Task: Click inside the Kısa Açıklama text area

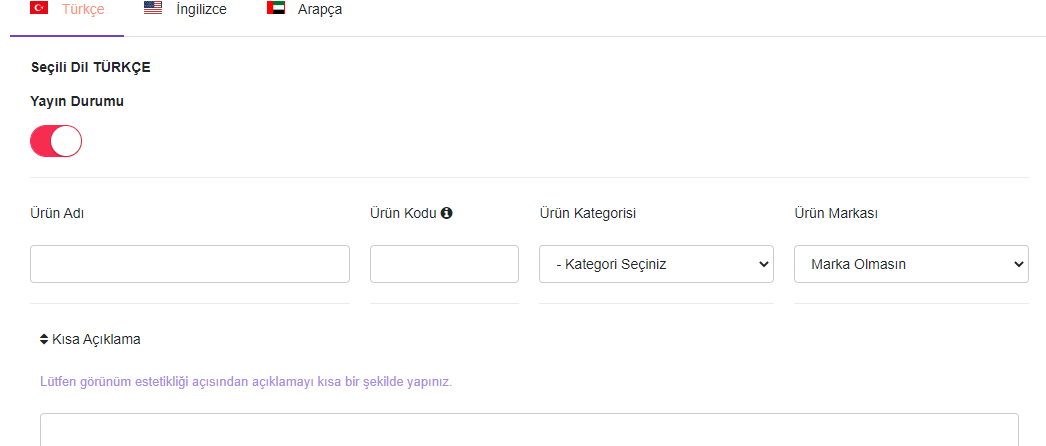Action: (530, 430)
